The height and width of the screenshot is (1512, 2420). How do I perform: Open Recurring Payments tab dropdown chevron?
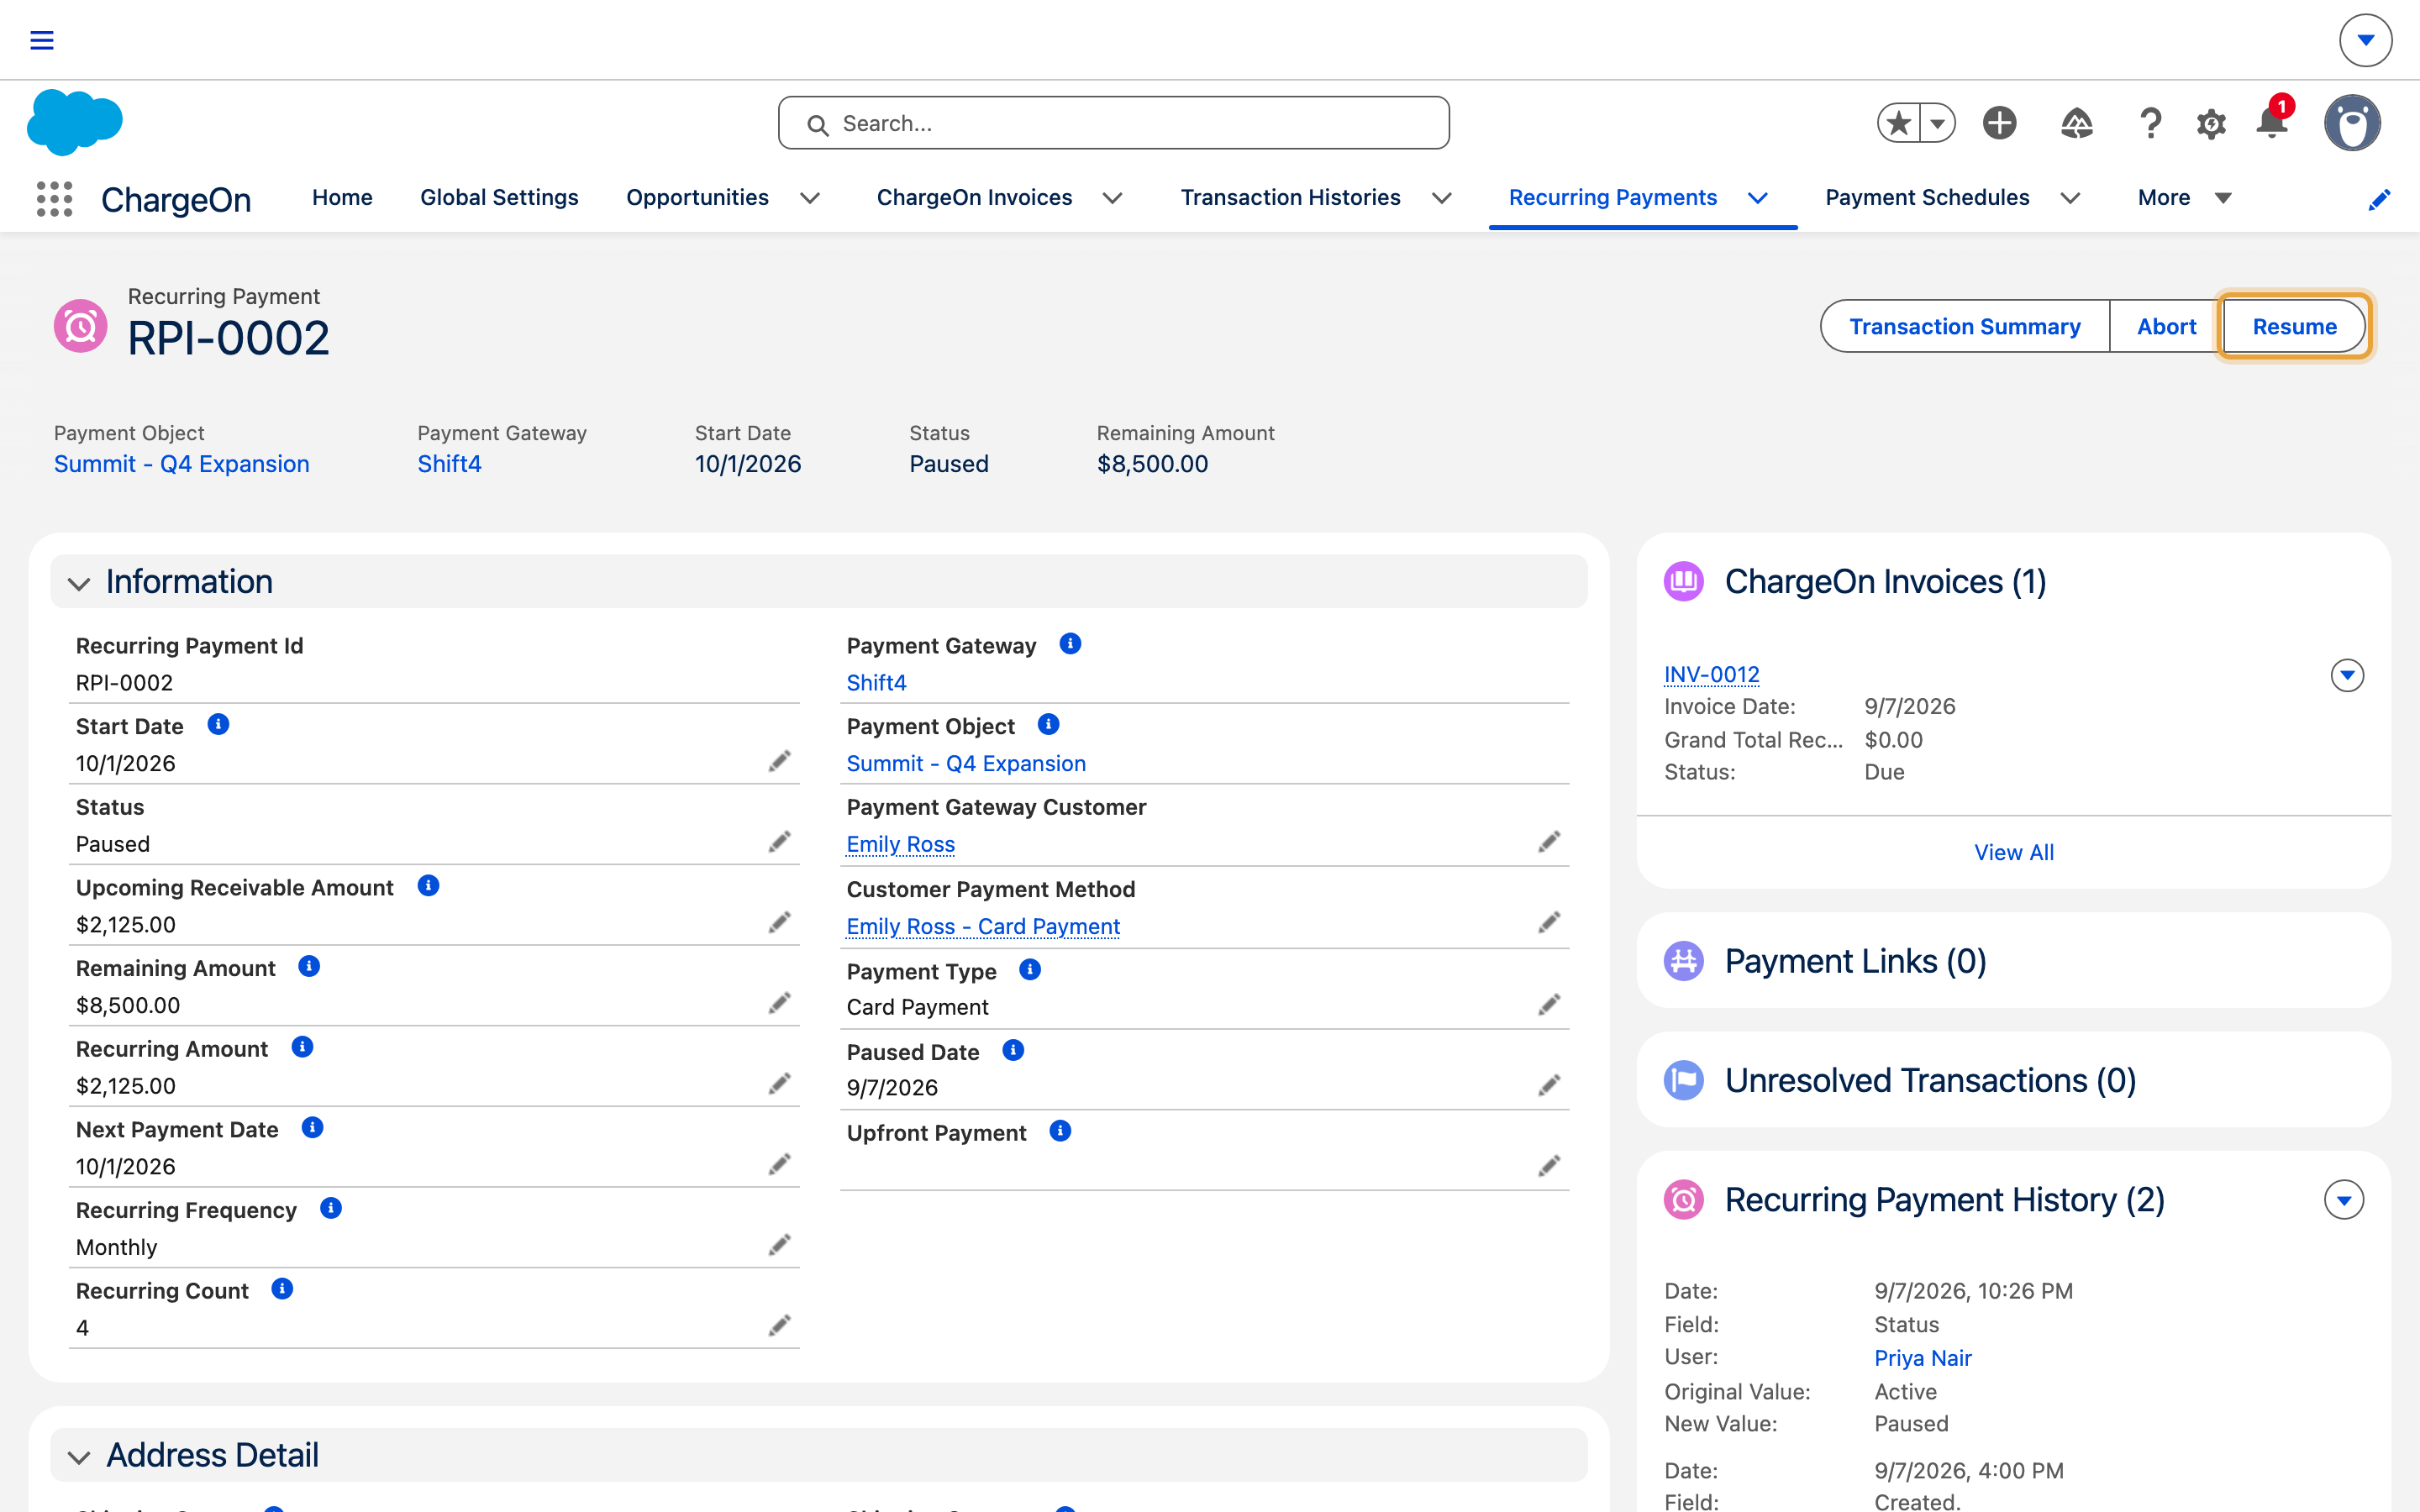[x=1757, y=198]
